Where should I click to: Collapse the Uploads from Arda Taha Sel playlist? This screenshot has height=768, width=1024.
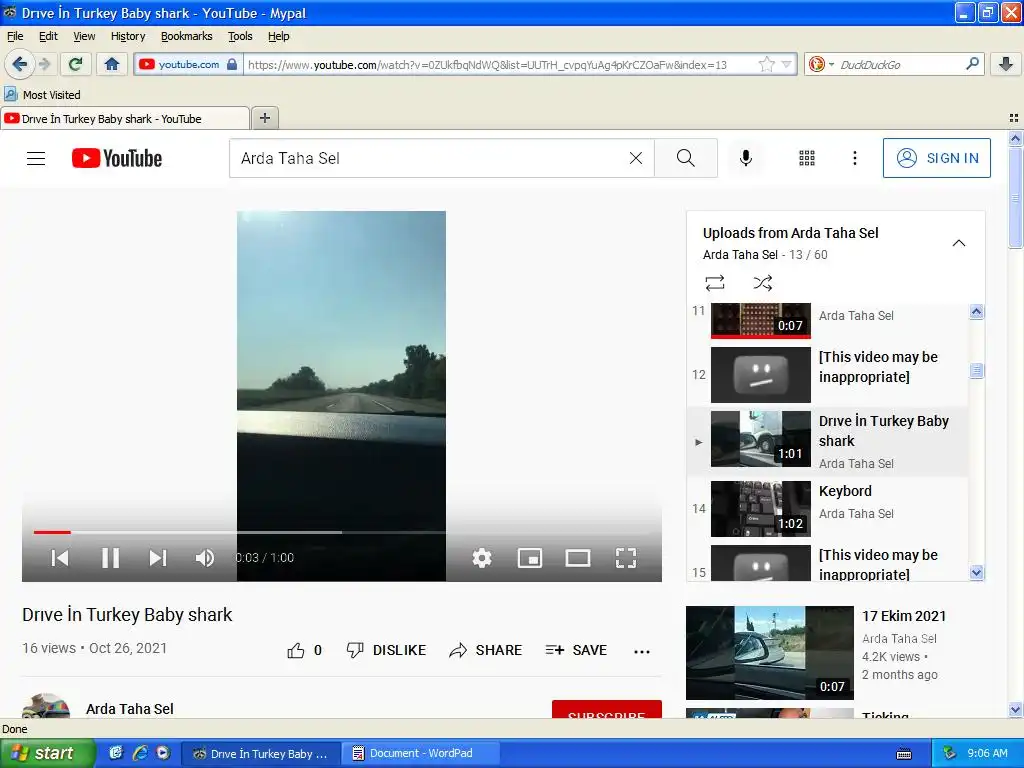(x=959, y=243)
